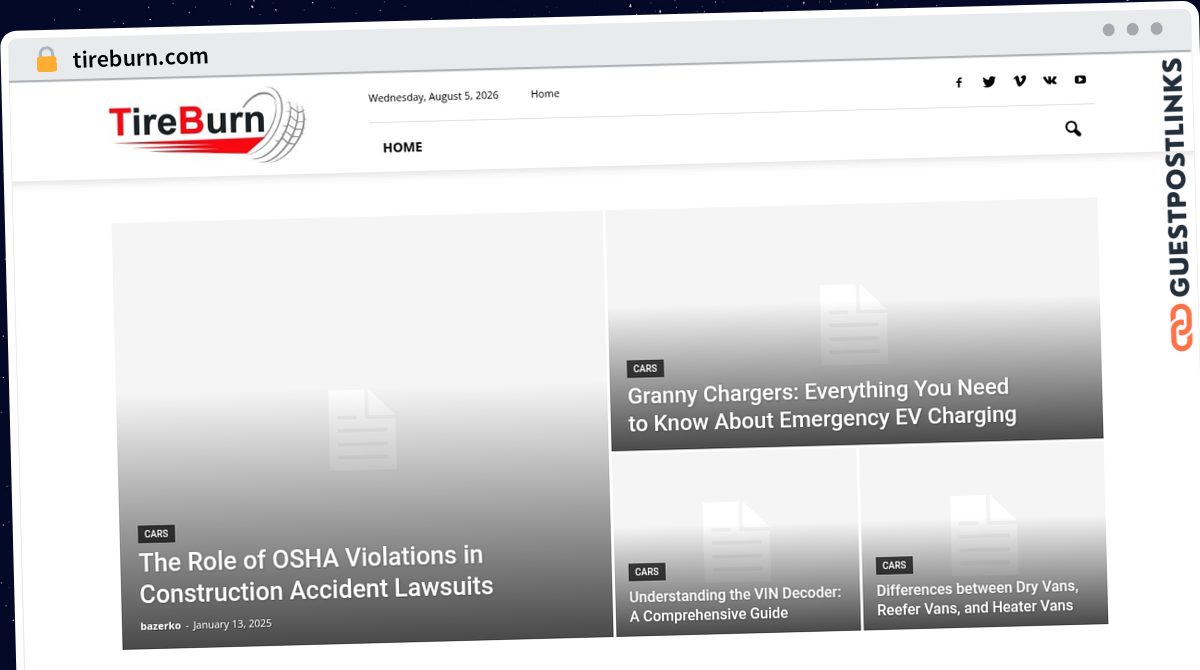Open the OSHA Violations article headline
1200x670 pixels.
(x=316, y=574)
